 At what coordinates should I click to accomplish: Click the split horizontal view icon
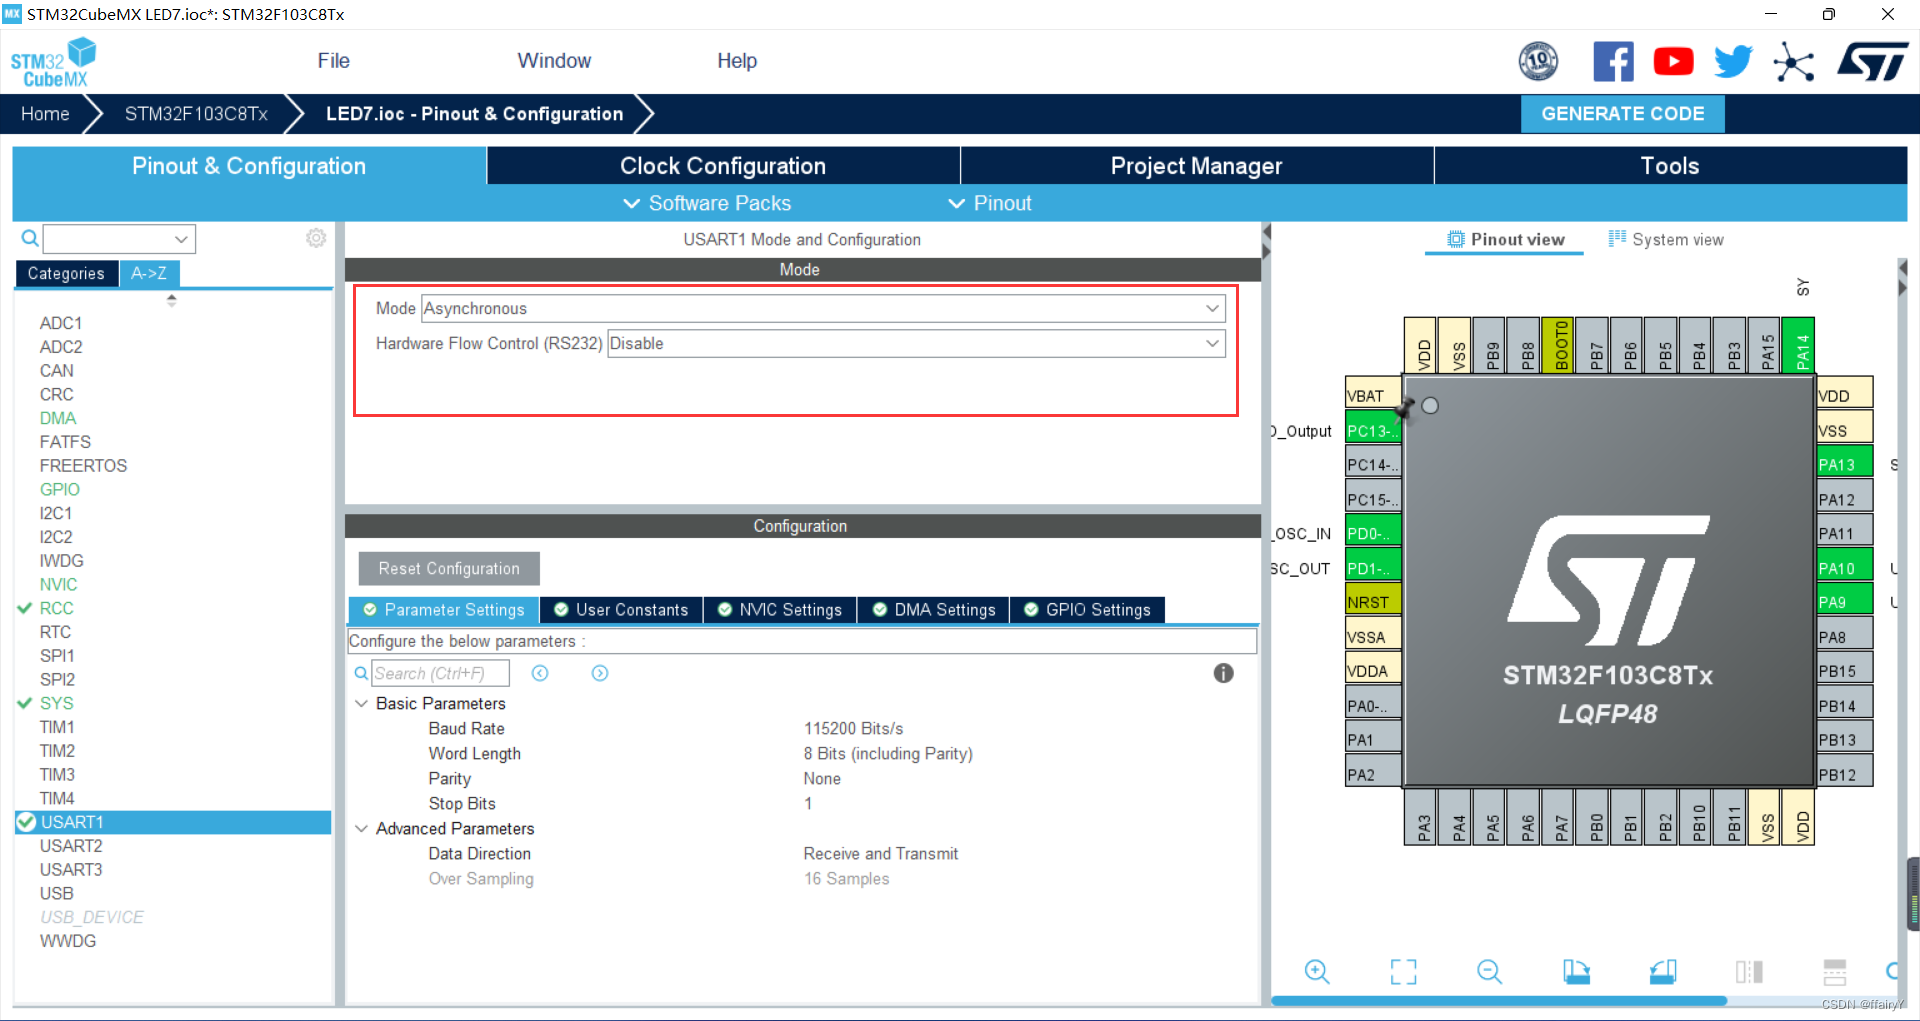[x=1835, y=972]
